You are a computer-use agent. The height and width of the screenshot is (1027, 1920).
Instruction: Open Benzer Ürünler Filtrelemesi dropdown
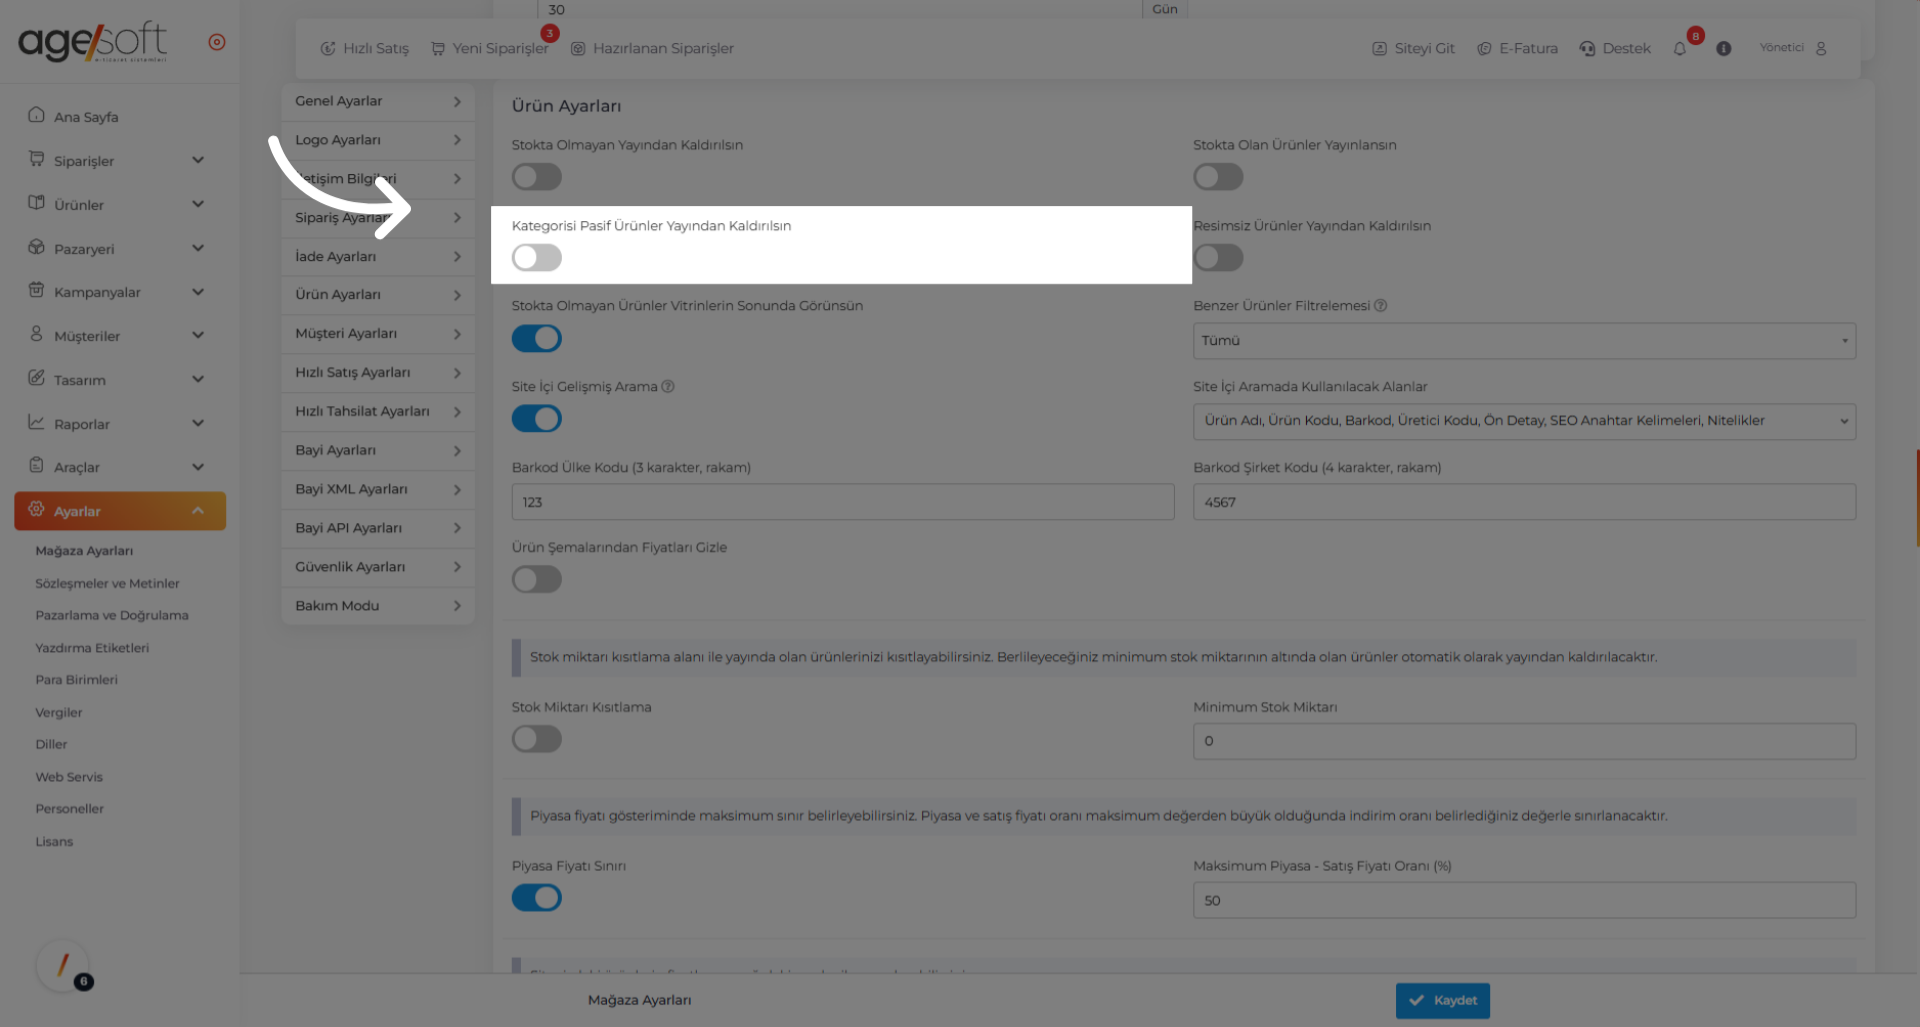pyautogui.click(x=1524, y=341)
